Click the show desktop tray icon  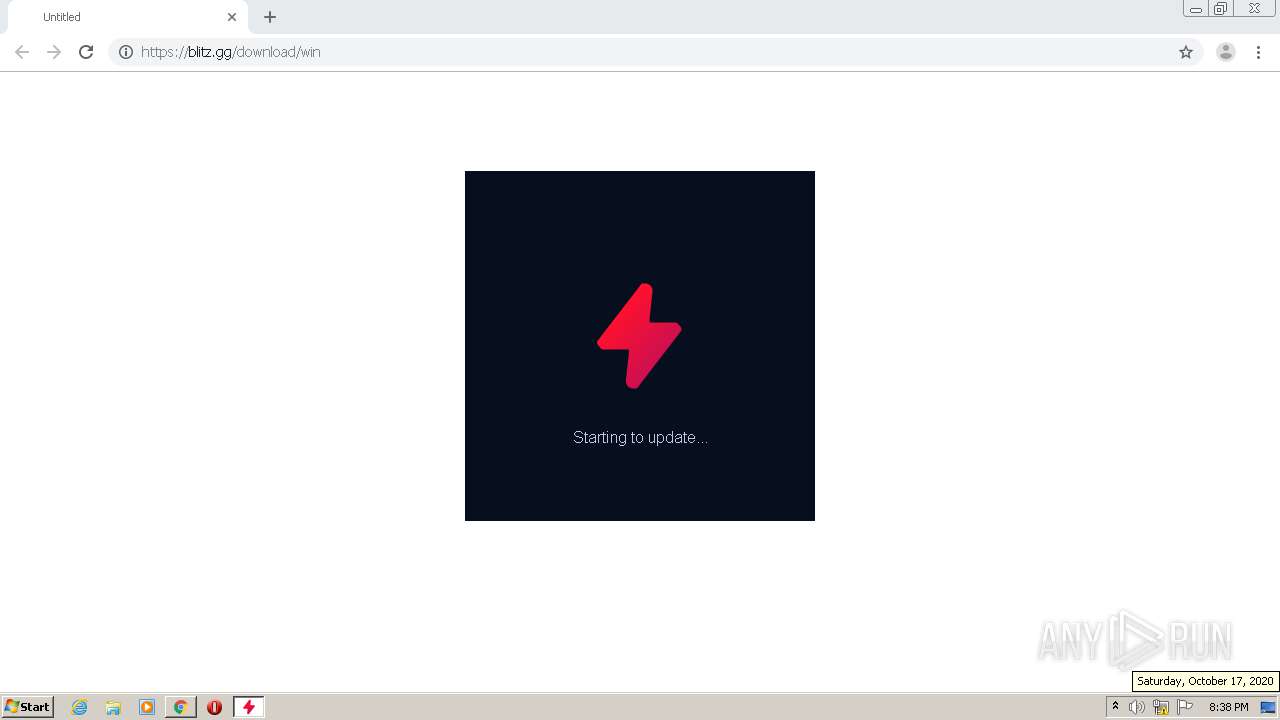[1268, 707]
